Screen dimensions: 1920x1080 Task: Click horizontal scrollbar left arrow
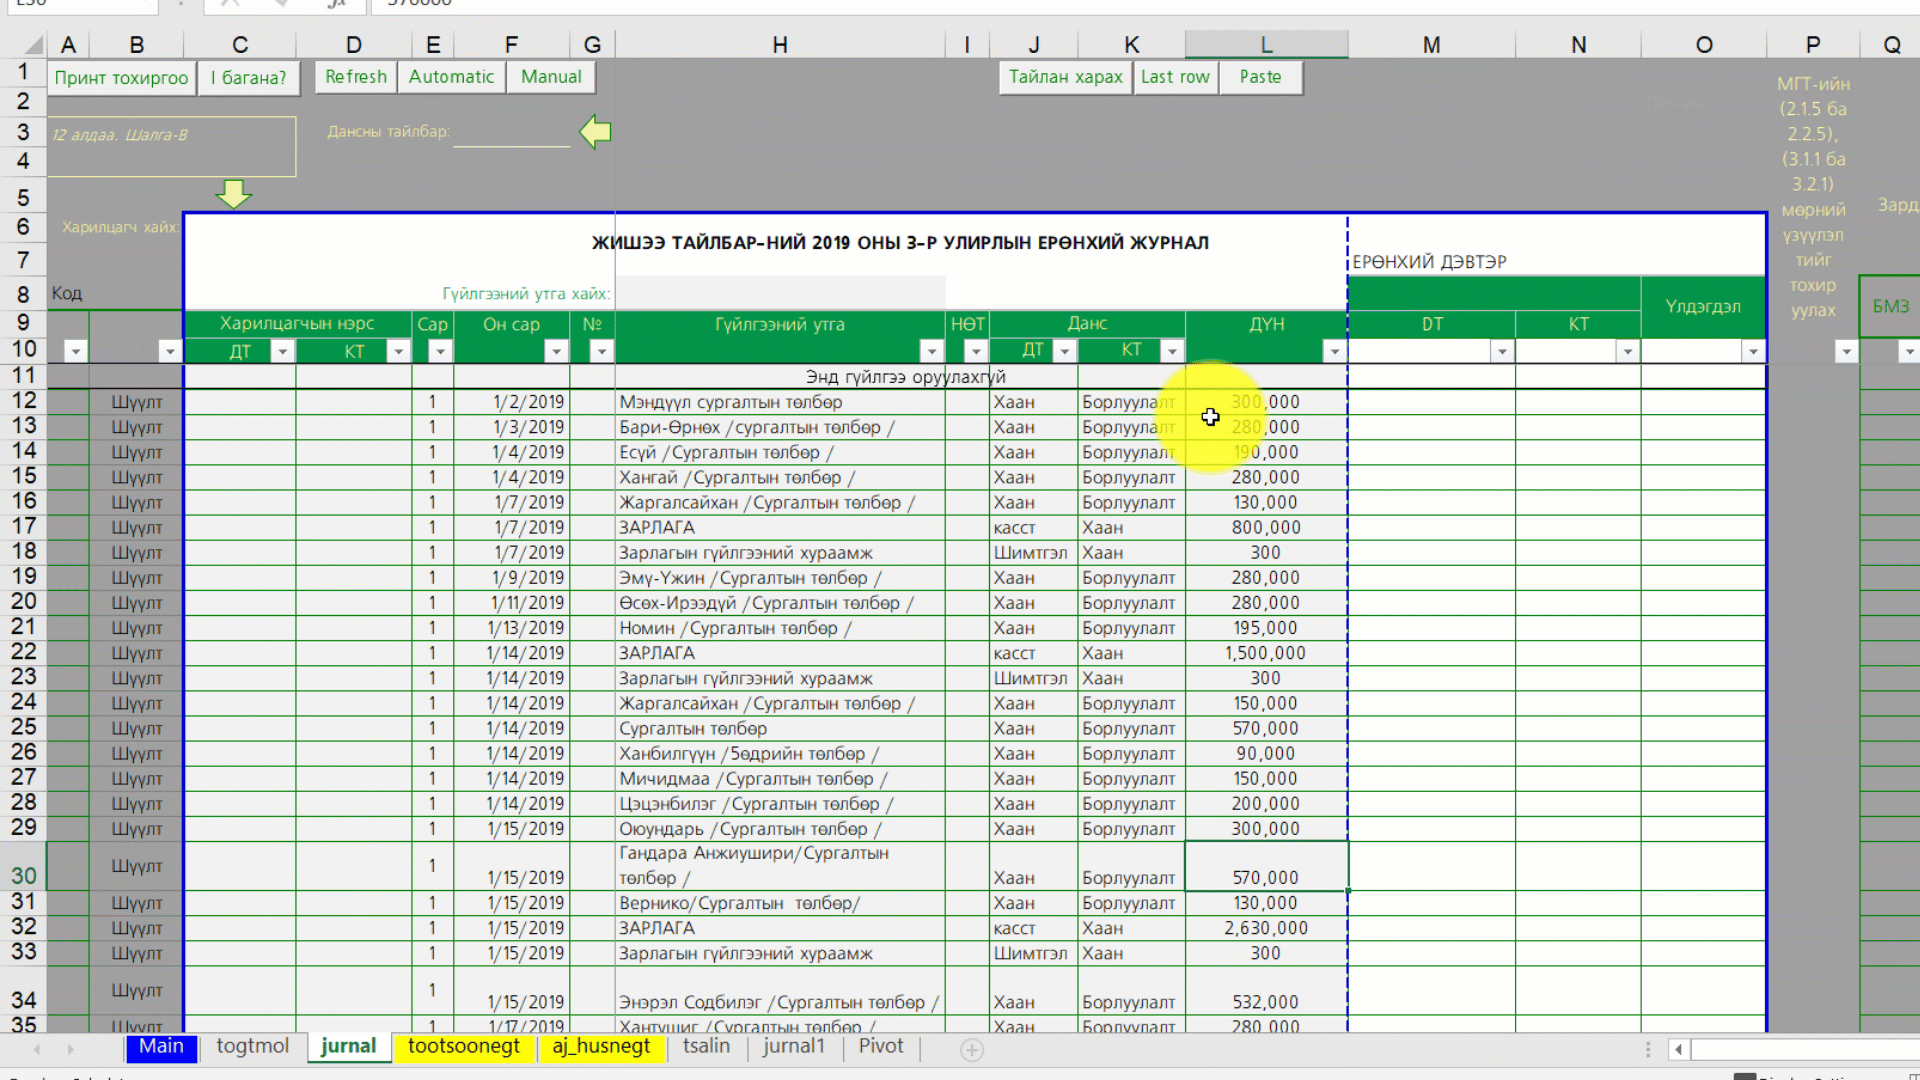pyautogui.click(x=1679, y=1049)
